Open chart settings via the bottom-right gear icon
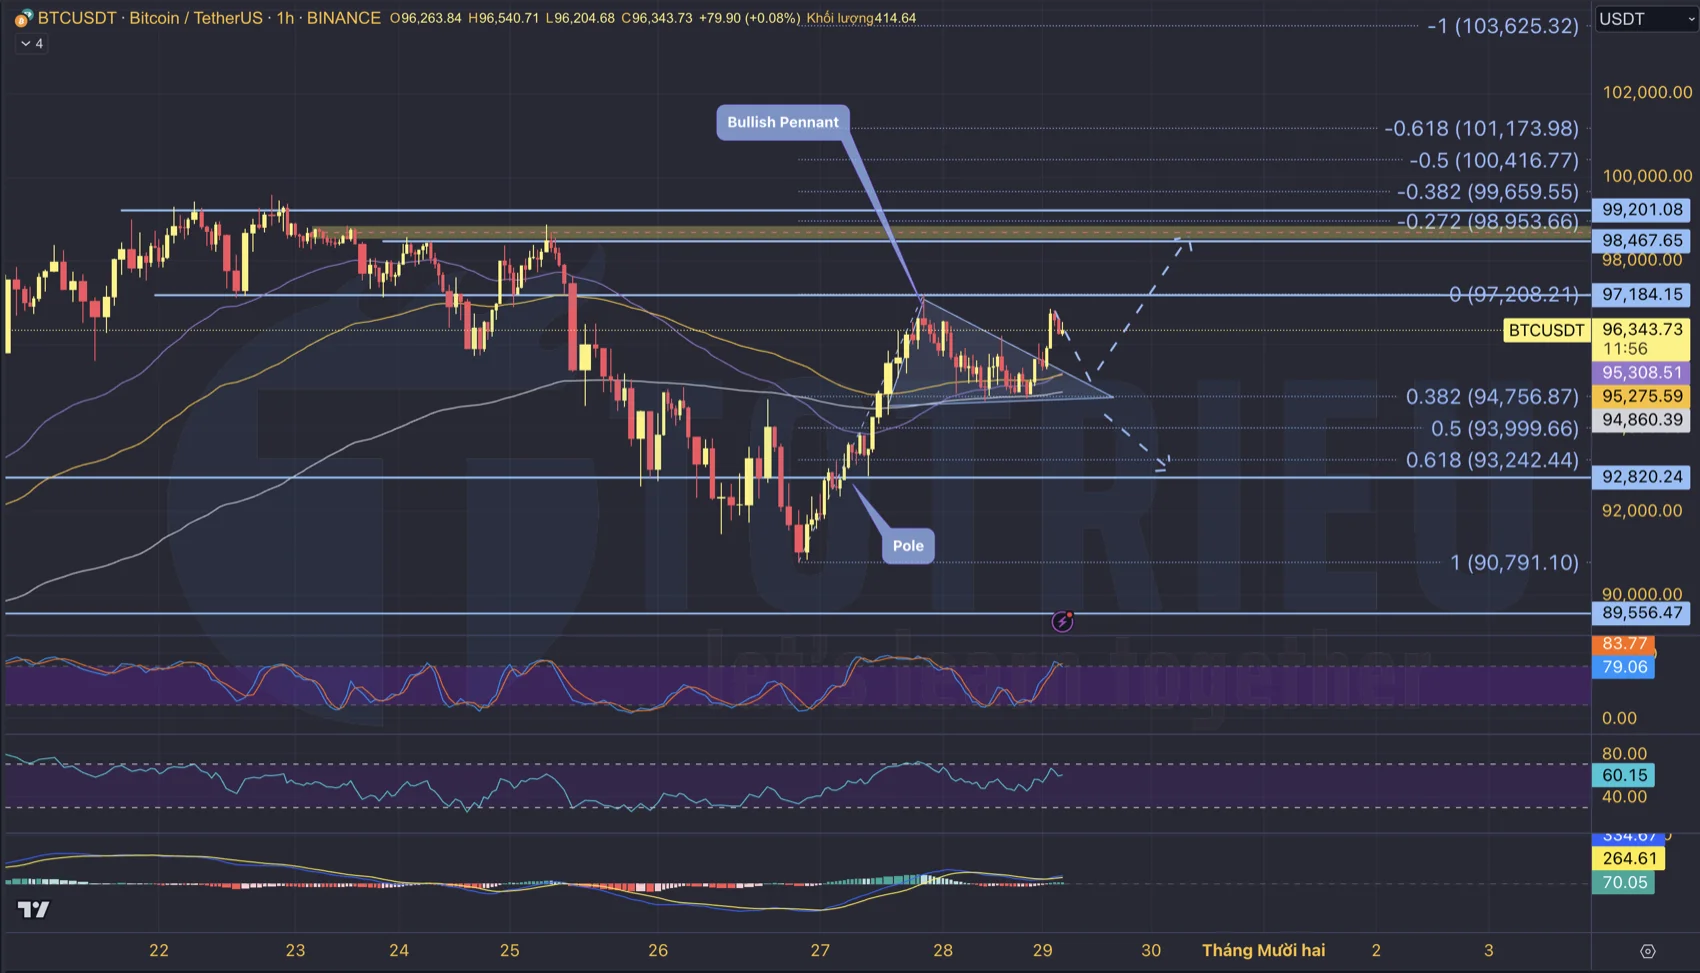The height and width of the screenshot is (973, 1700). pyautogui.click(x=1648, y=951)
